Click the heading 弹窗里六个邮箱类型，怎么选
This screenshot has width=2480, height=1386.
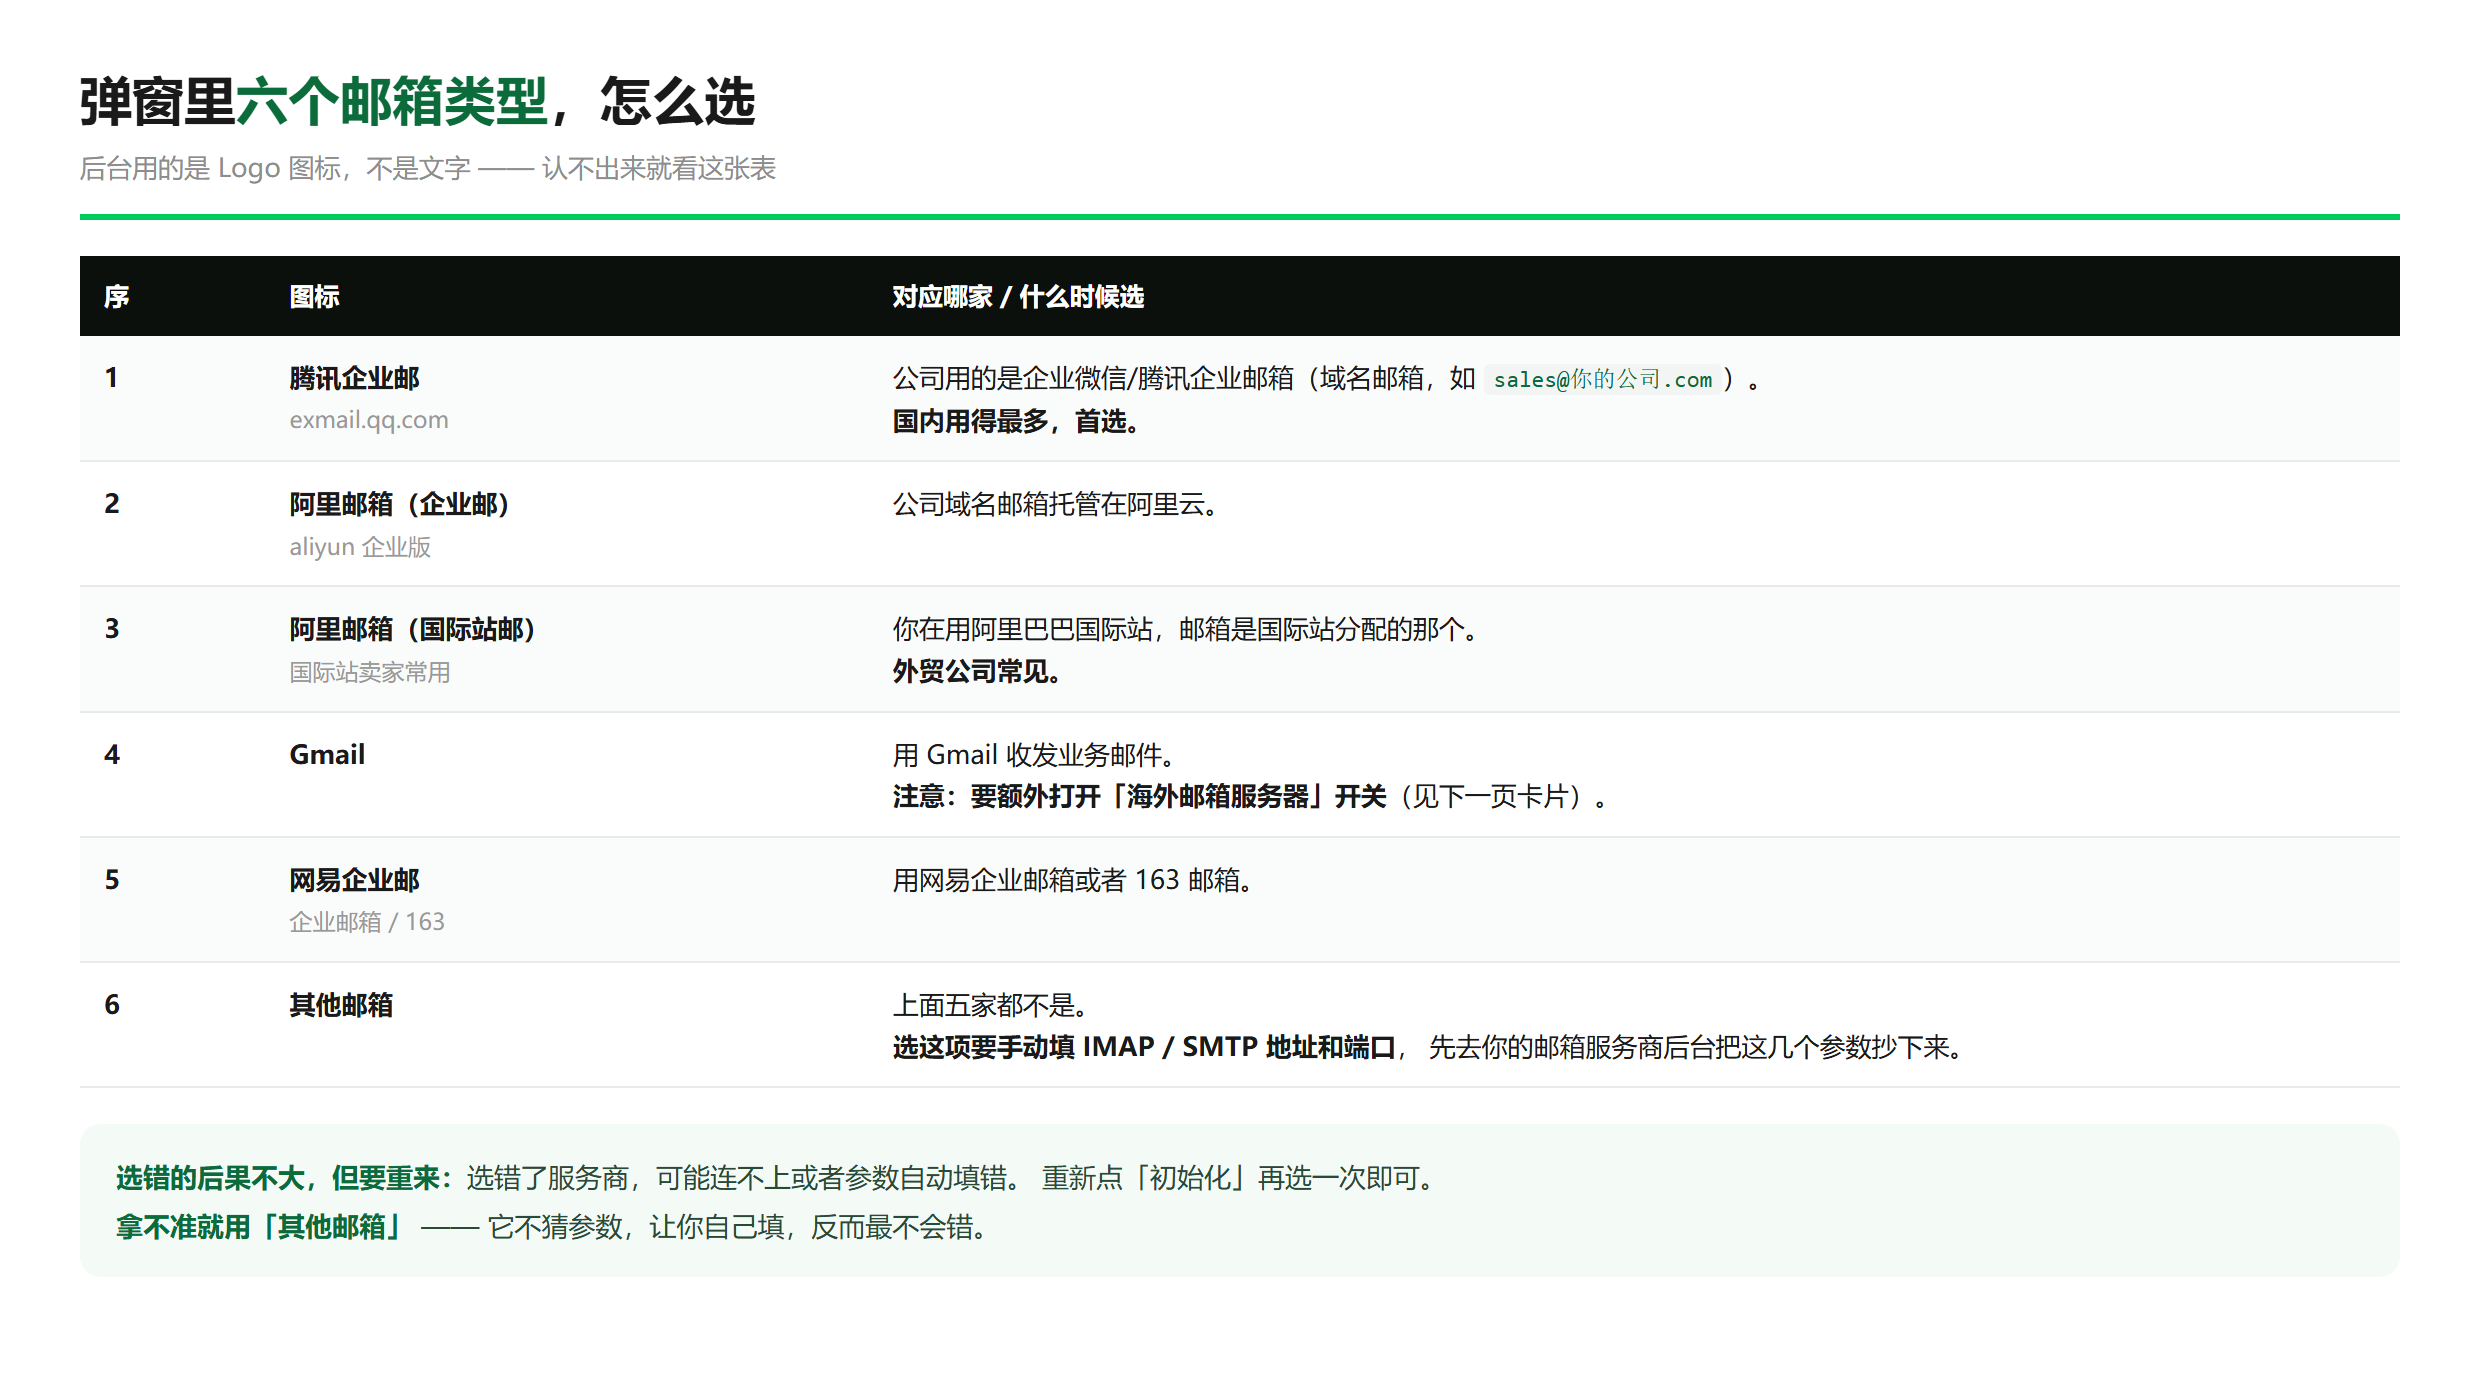pyautogui.click(x=418, y=102)
